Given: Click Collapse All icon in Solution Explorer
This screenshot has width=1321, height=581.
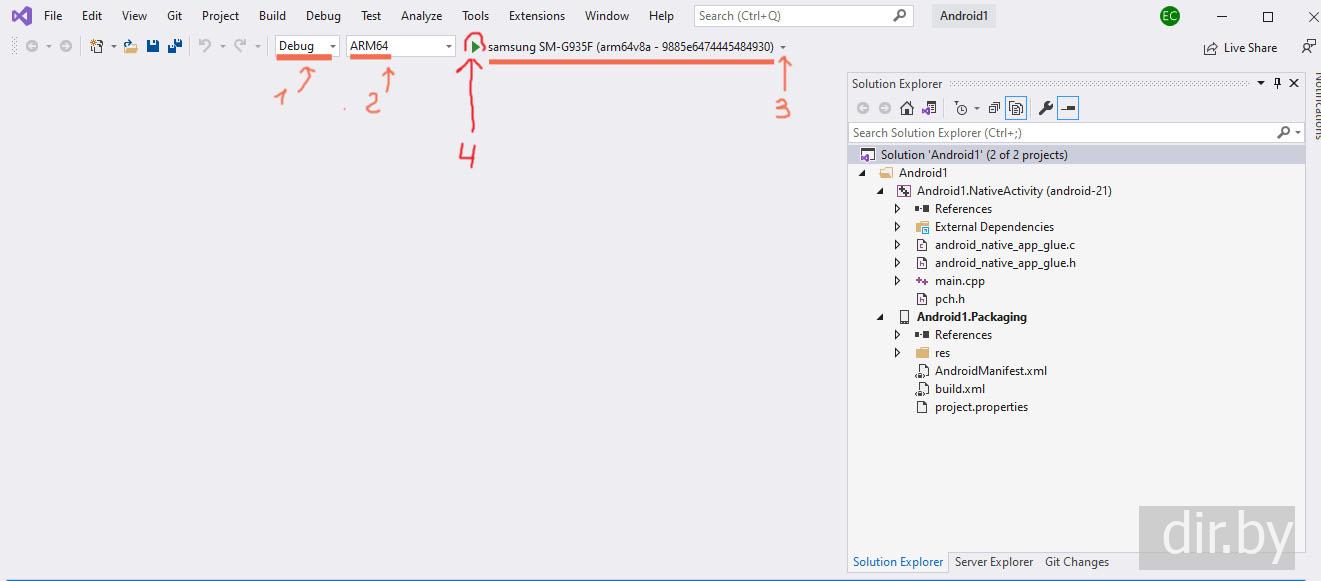Looking at the screenshot, I should click(994, 108).
